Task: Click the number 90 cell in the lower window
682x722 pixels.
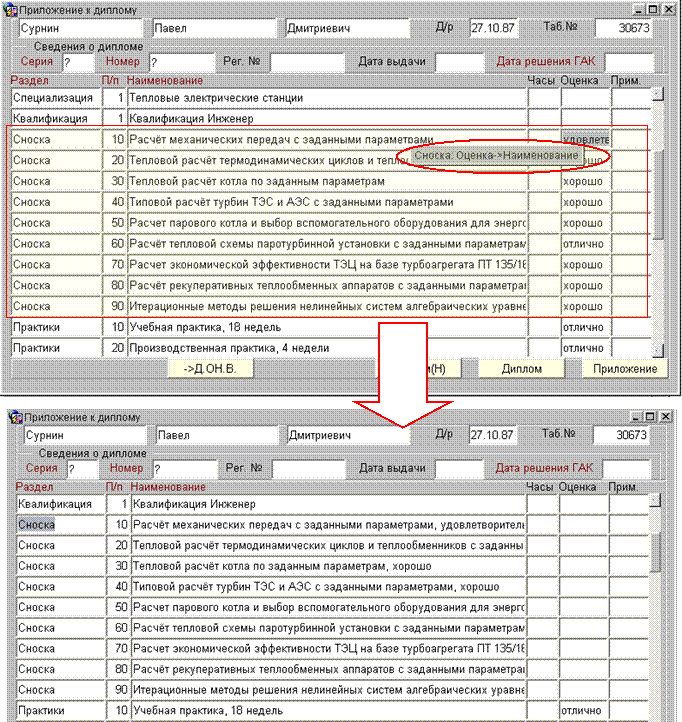Action: coord(118,690)
